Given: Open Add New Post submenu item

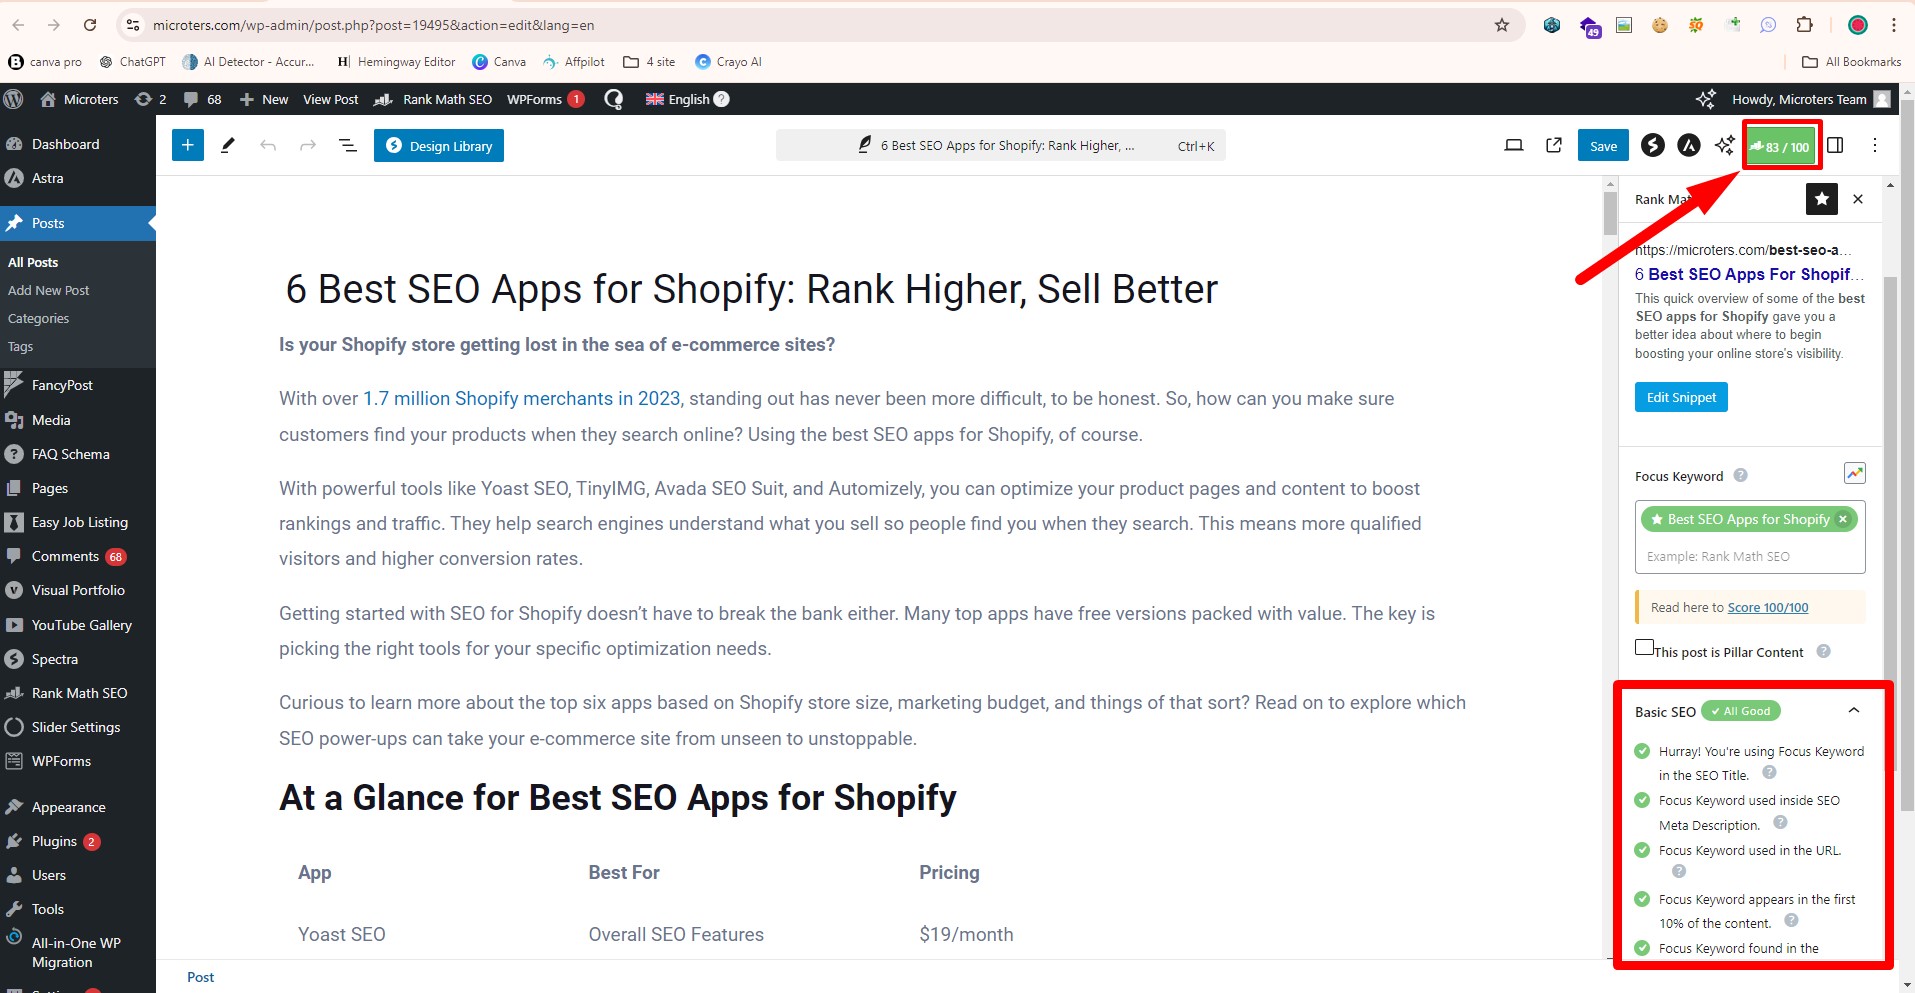Looking at the screenshot, I should point(48,290).
